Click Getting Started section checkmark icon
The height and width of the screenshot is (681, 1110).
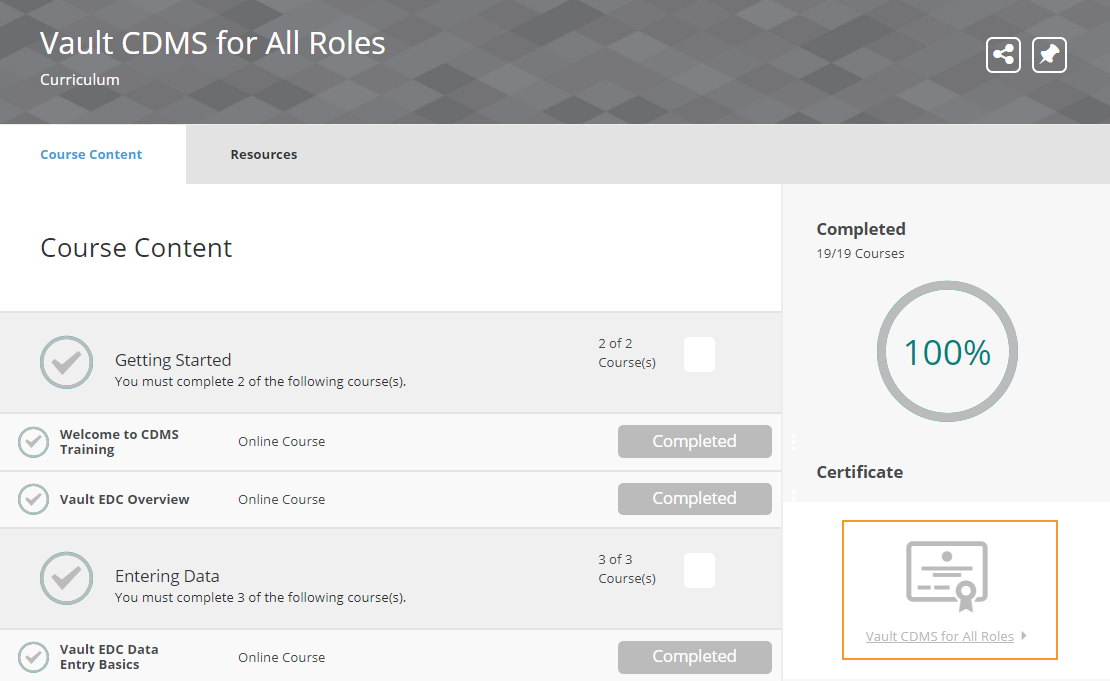point(66,362)
